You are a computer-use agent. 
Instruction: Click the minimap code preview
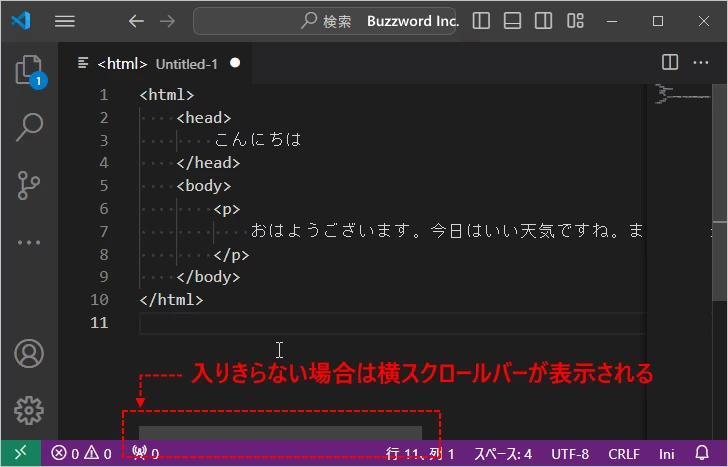click(680, 95)
